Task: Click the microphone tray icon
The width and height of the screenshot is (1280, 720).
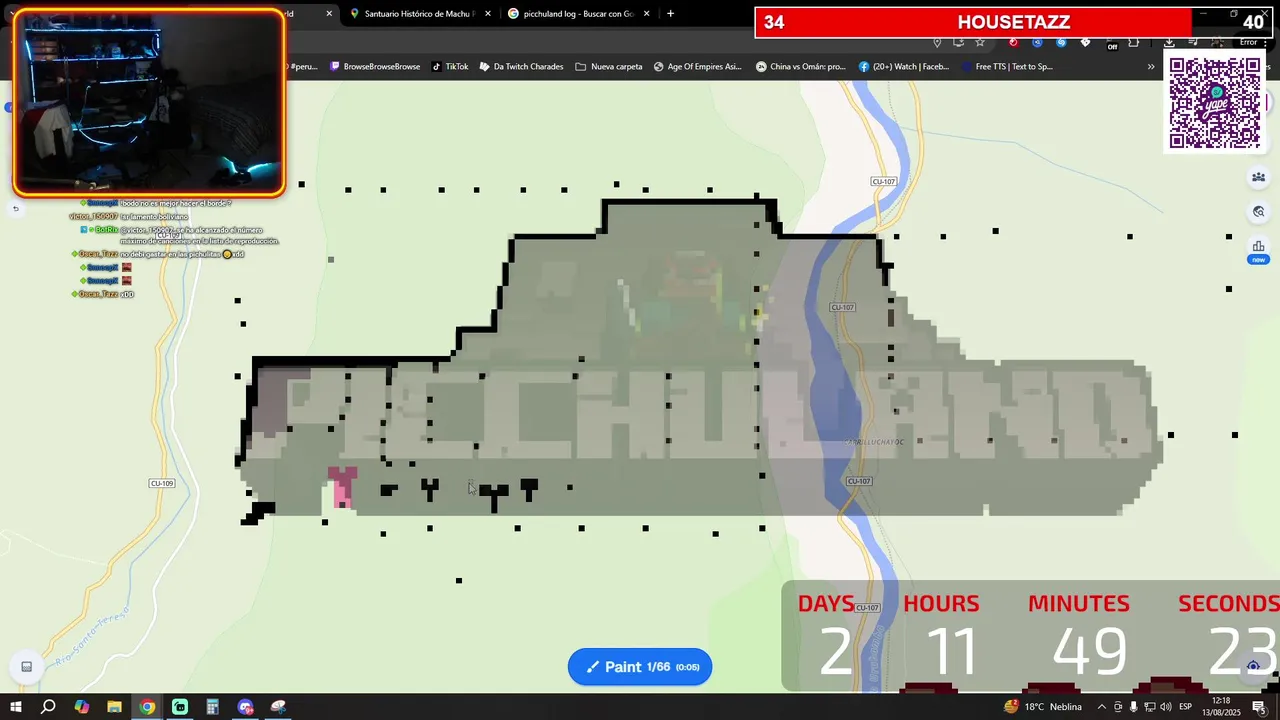Action: pos(1133,707)
